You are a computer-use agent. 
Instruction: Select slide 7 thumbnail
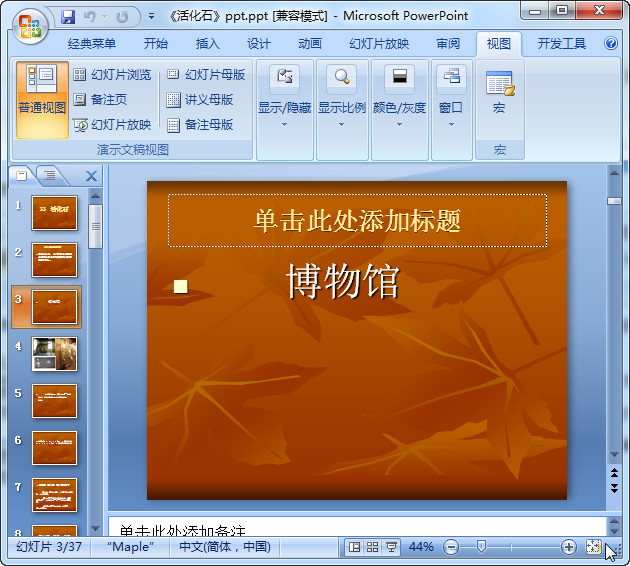[54, 495]
